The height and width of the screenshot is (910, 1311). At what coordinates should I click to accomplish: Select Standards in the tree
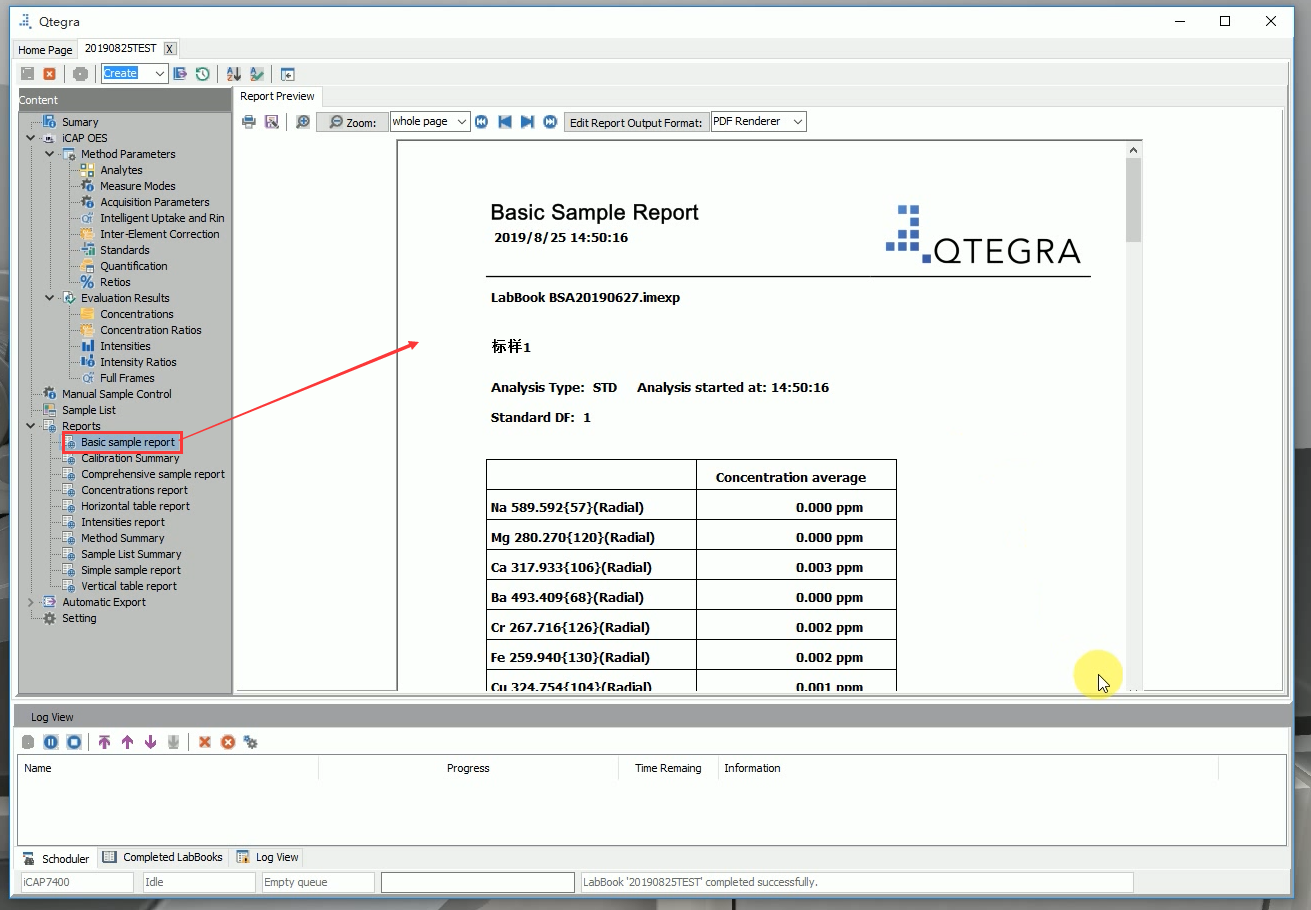[124, 250]
